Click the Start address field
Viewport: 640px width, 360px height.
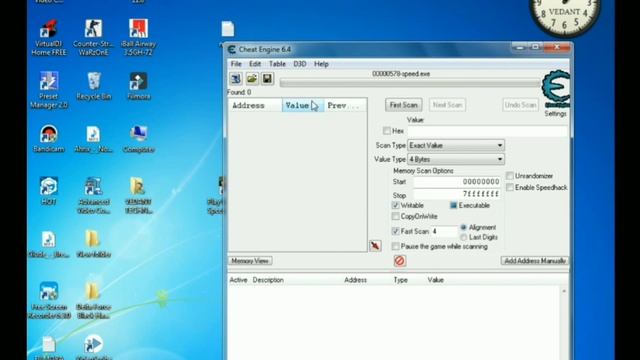click(x=457, y=182)
